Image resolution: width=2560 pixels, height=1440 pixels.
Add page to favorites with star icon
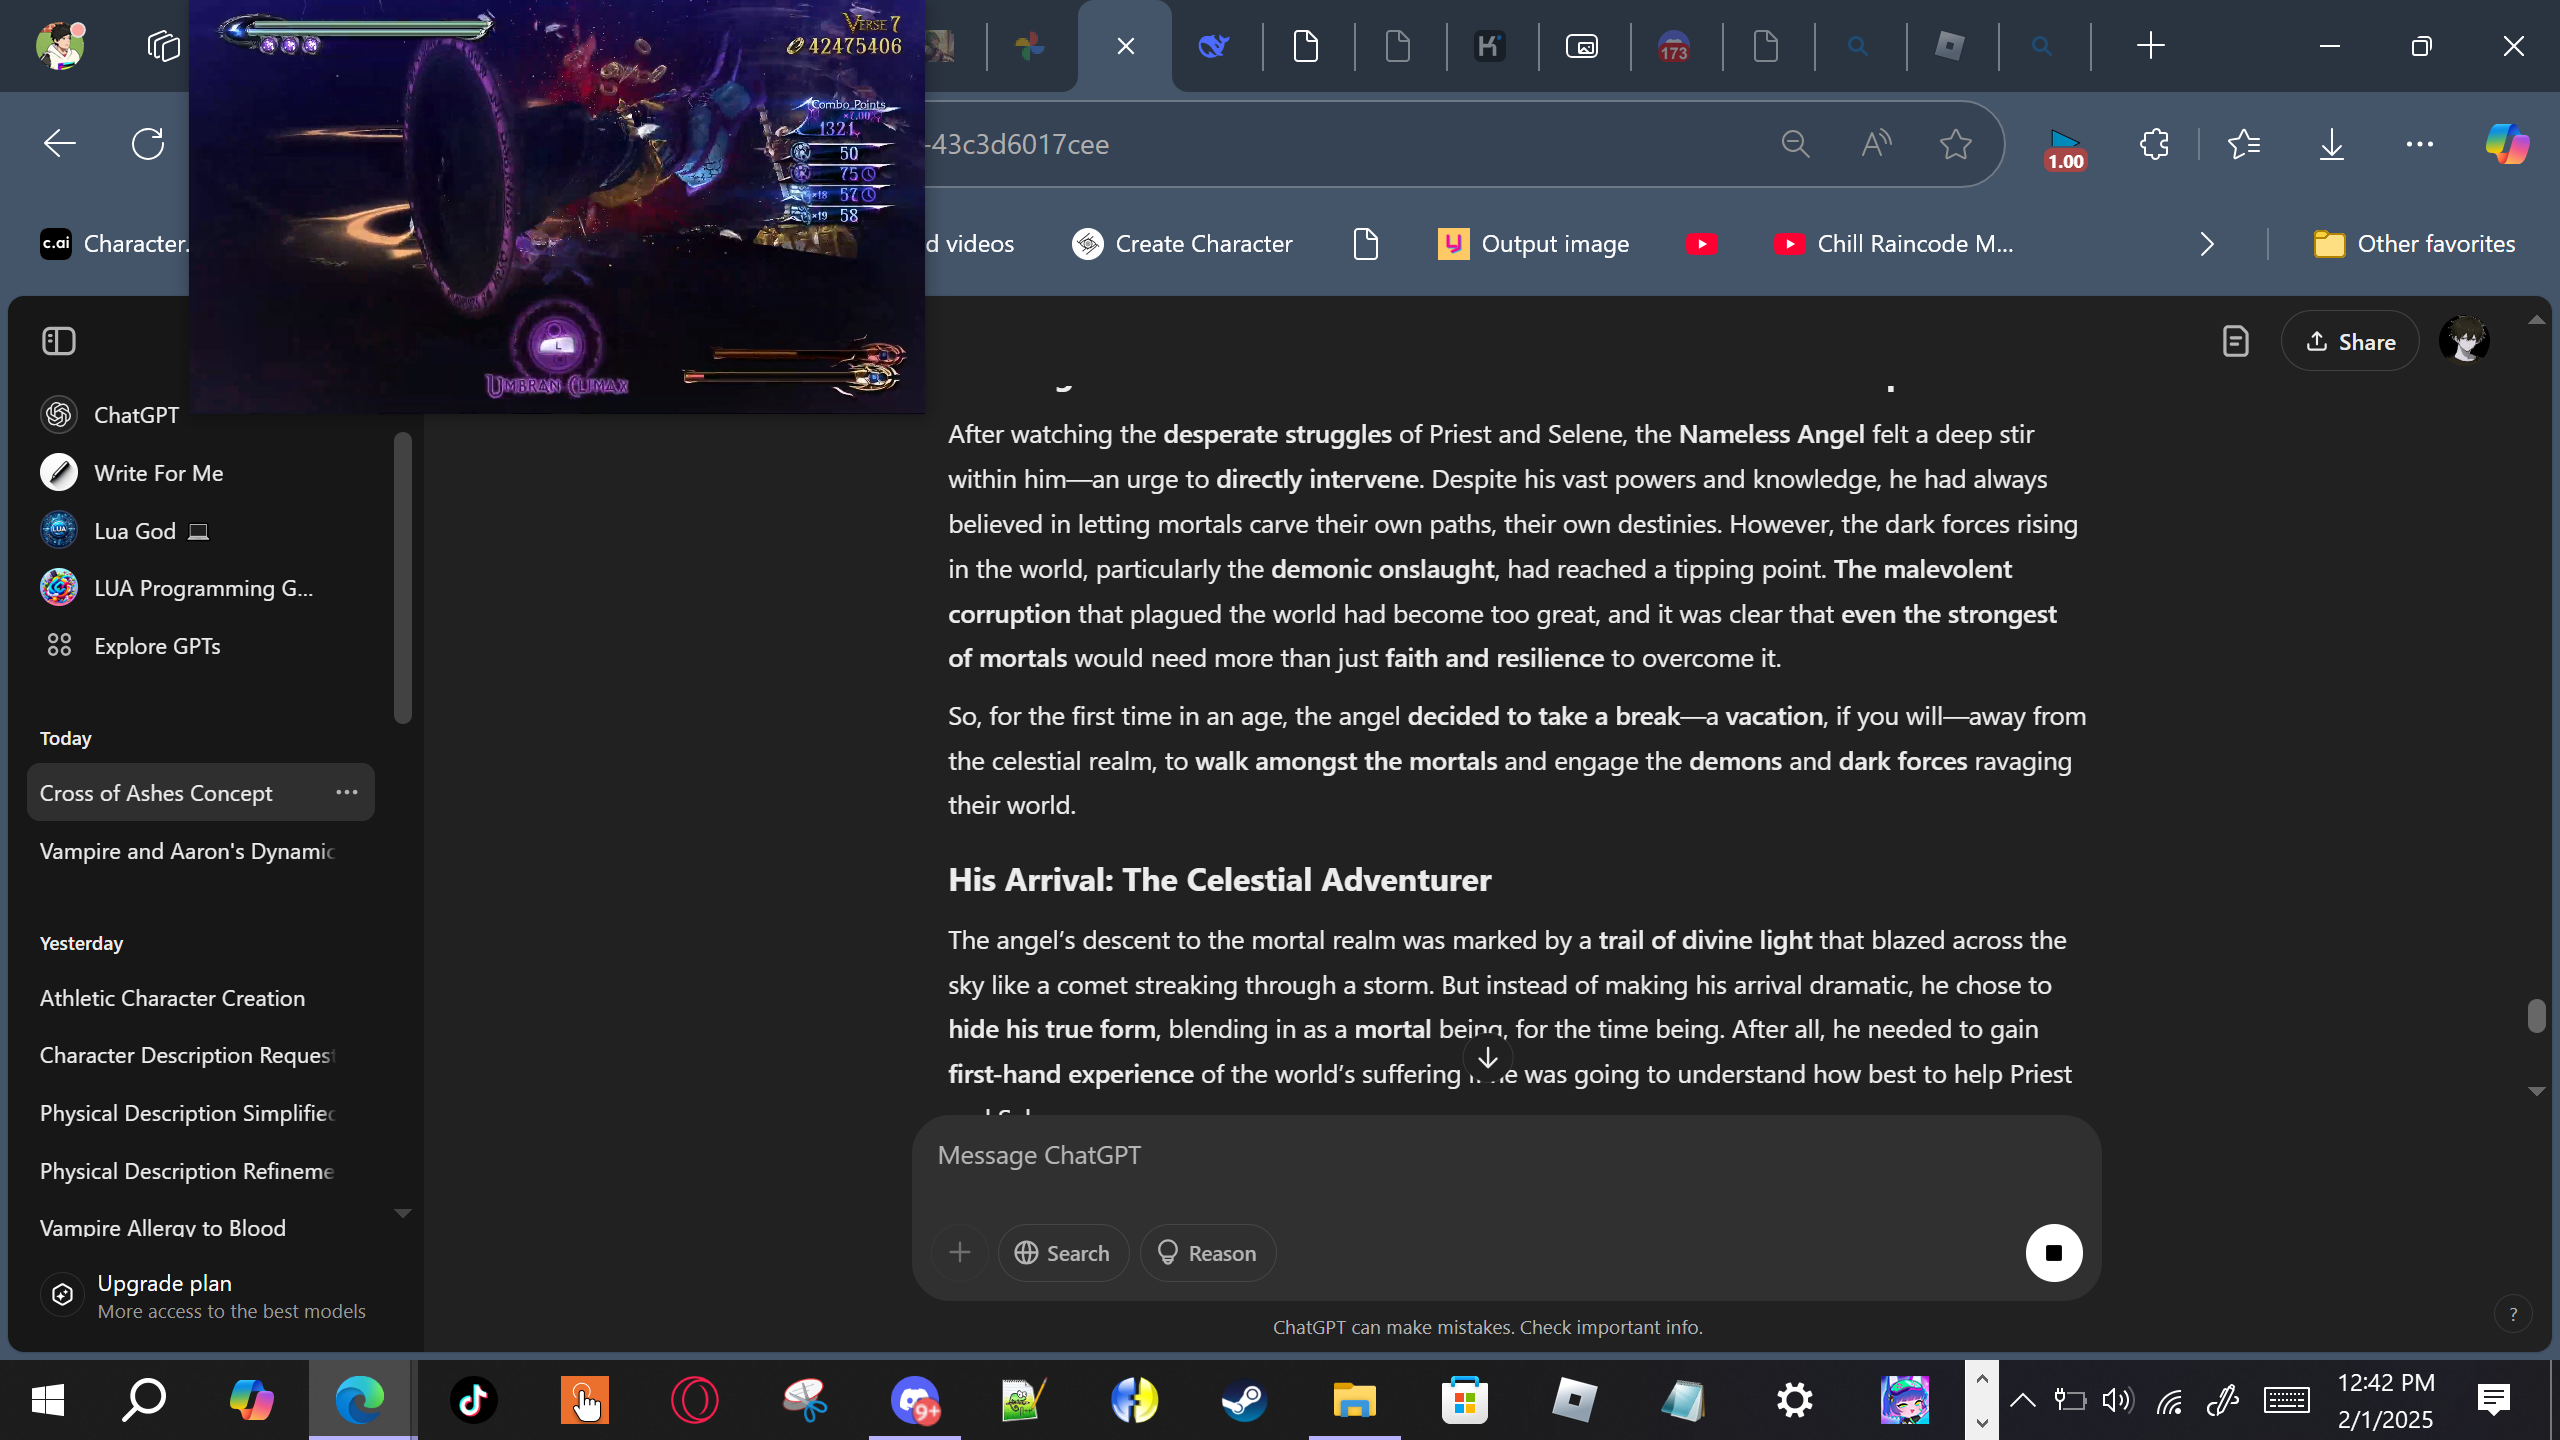coord(1955,144)
